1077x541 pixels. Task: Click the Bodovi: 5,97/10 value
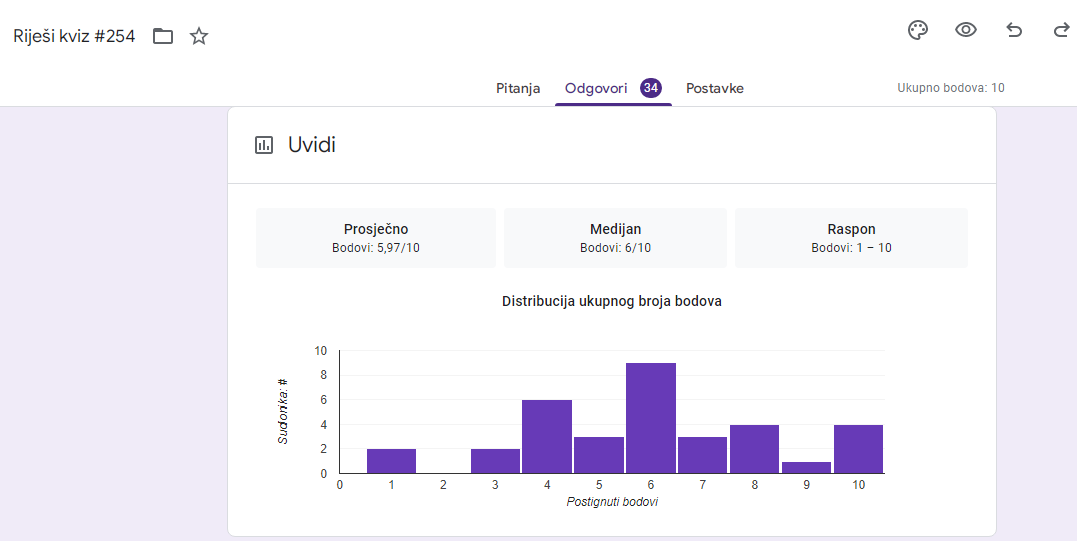(376, 248)
